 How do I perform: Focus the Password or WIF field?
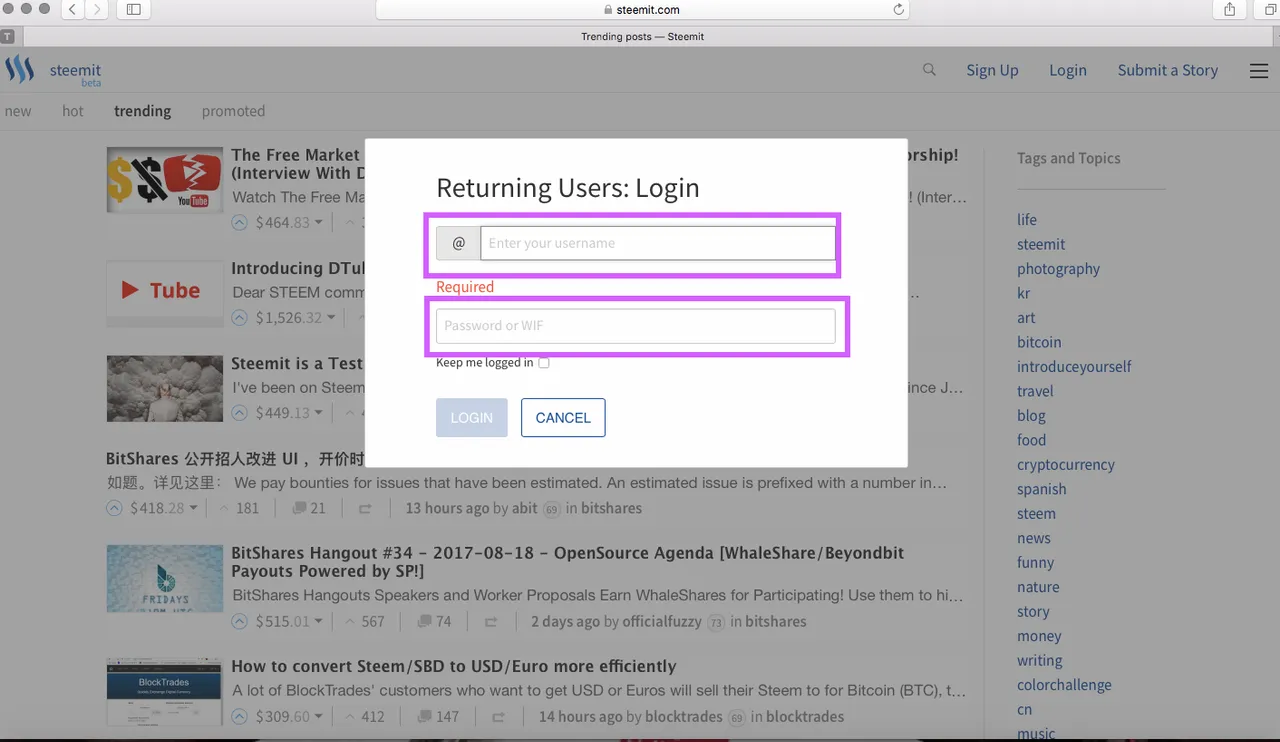(x=635, y=326)
